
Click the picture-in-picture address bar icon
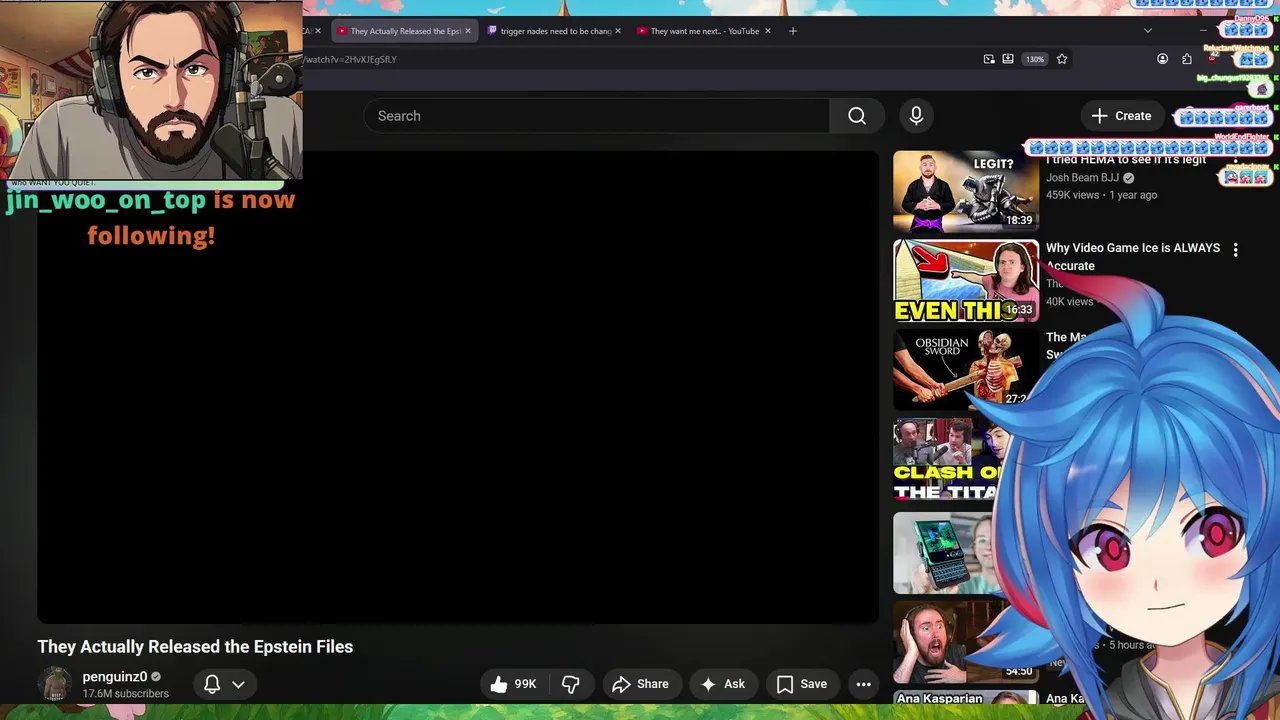point(989,59)
